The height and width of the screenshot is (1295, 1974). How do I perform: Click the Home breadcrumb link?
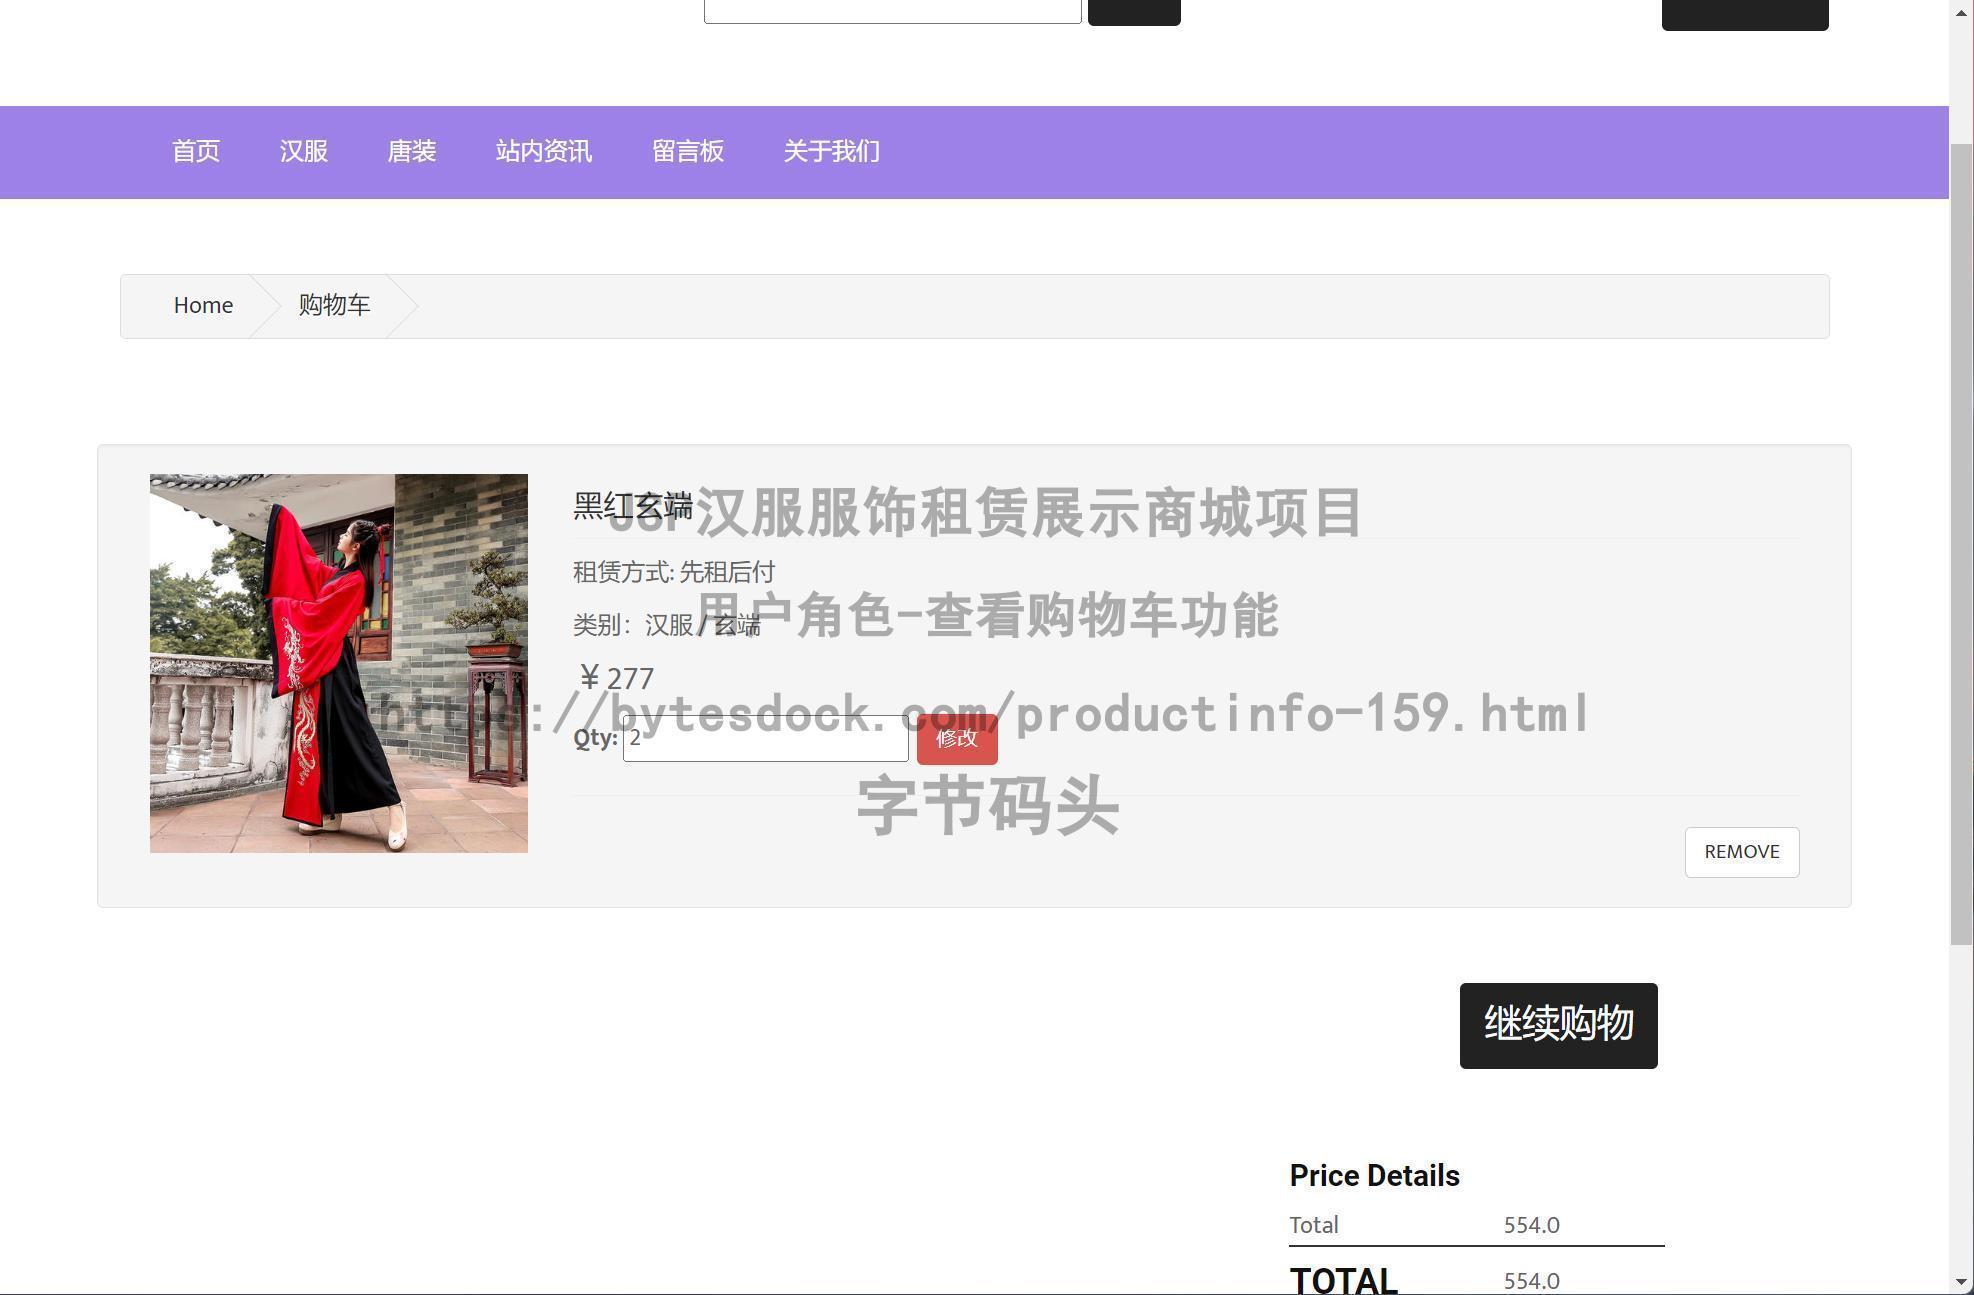(203, 306)
